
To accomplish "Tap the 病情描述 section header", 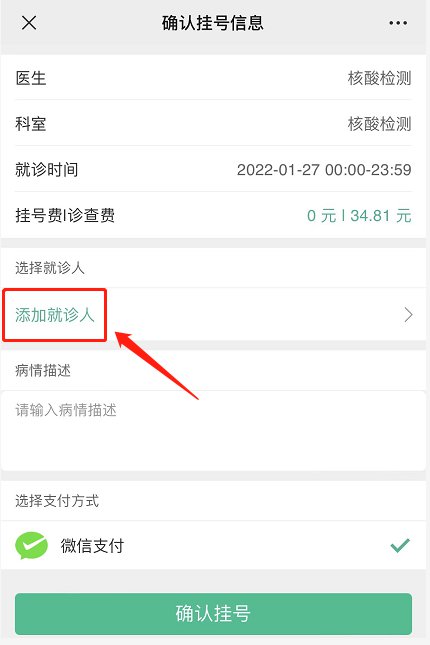I will pyautogui.click(x=43, y=370).
